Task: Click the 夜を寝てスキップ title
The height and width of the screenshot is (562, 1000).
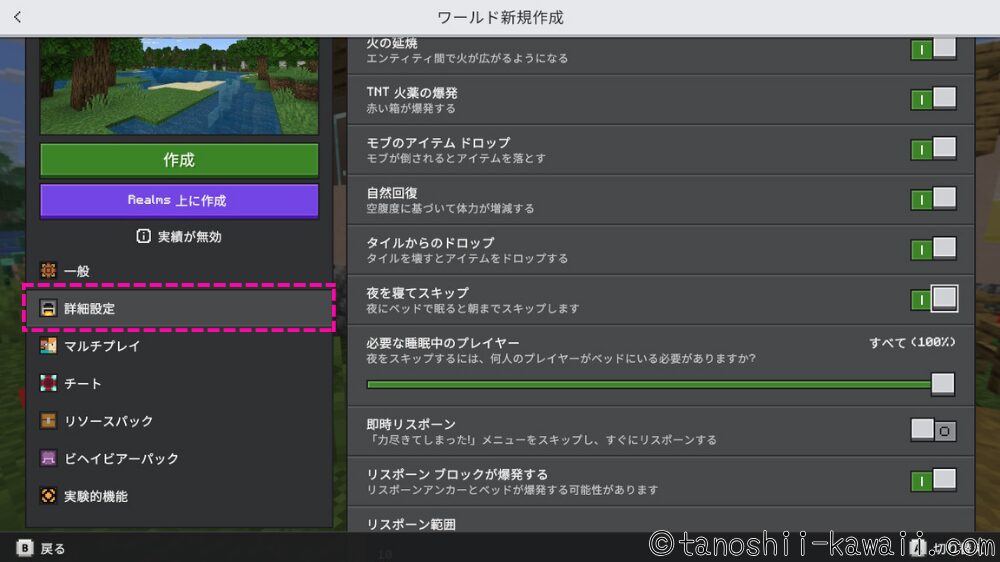Action: pyautogui.click(x=417, y=293)
